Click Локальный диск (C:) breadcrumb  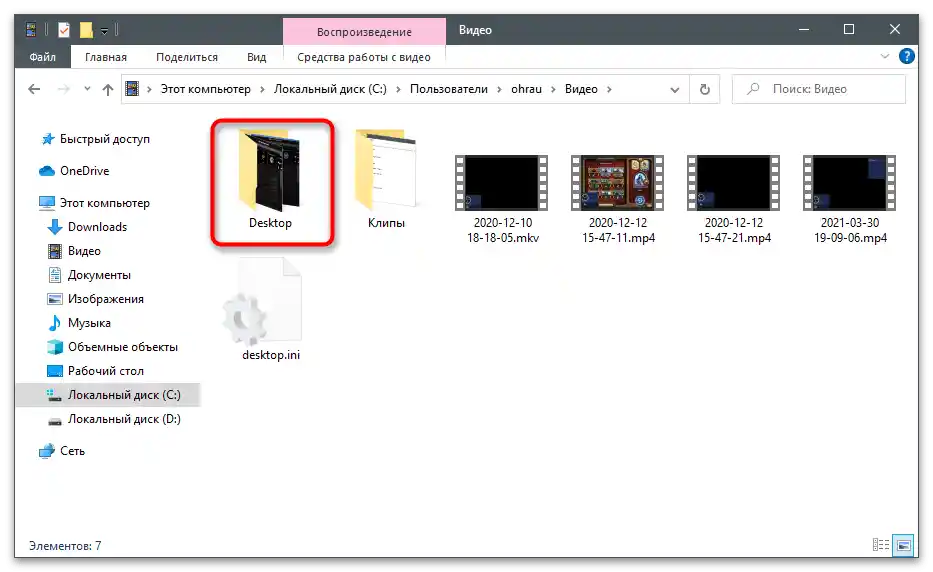coord(330,89)
